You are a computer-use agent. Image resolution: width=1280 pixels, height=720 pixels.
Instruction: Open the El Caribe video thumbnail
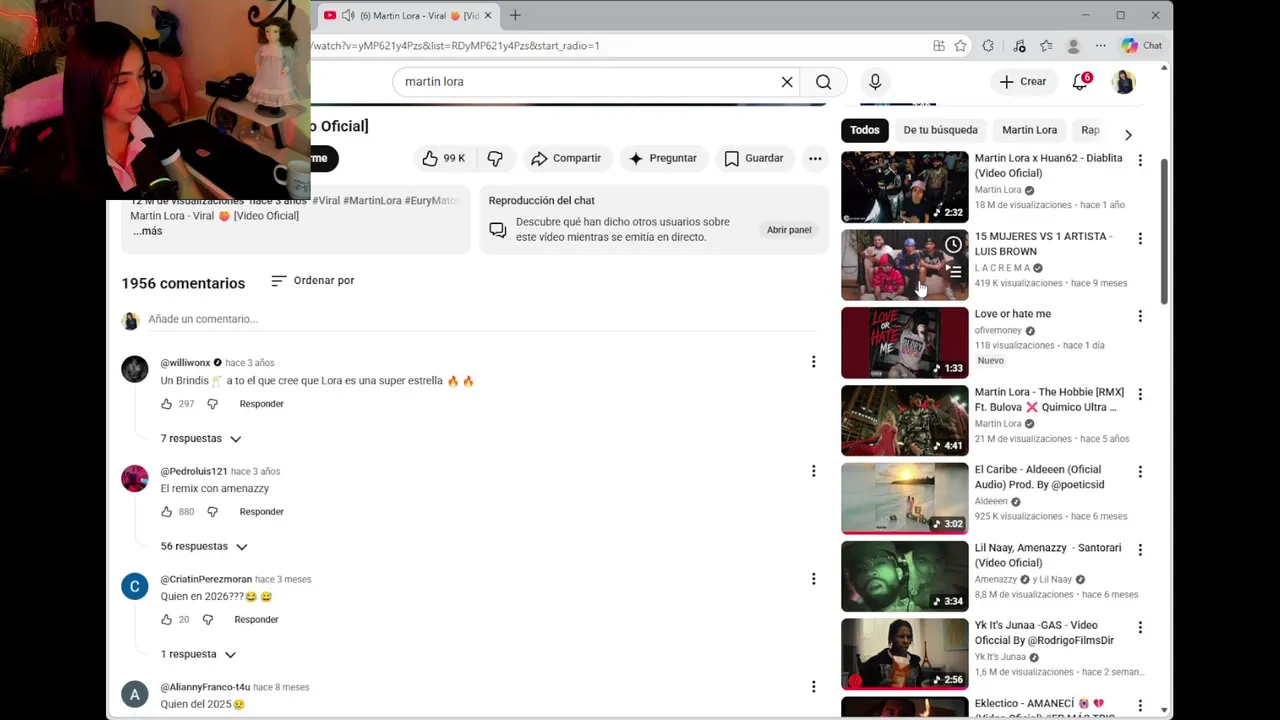905,498
